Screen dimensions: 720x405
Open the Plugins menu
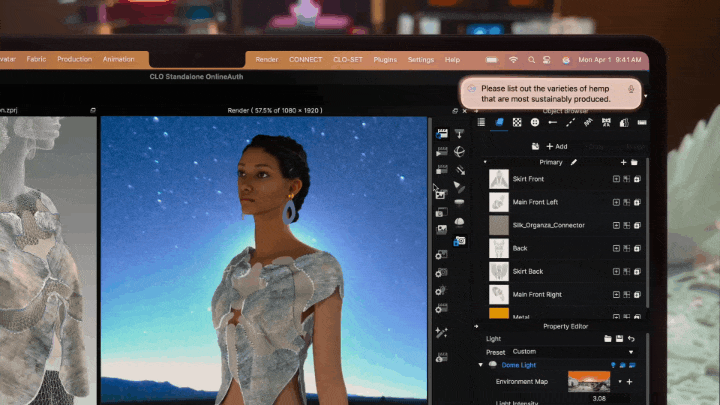pos(385,60)
